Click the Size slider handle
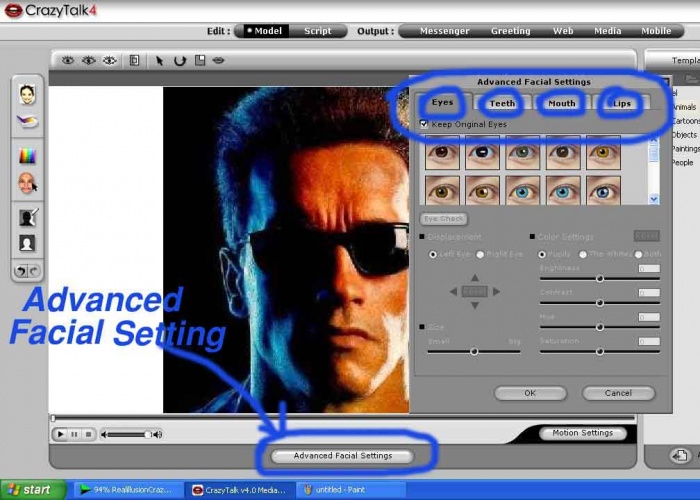 [474, 352]
